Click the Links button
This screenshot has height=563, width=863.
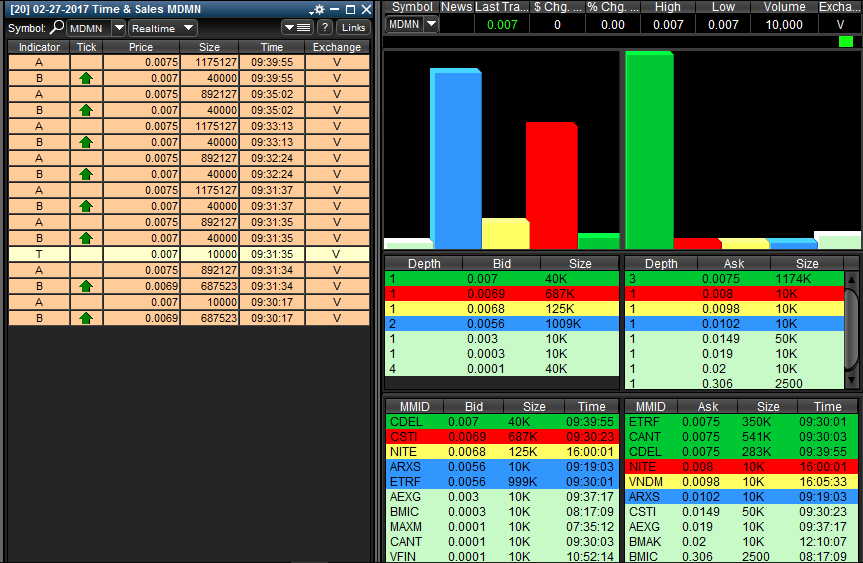353,28
